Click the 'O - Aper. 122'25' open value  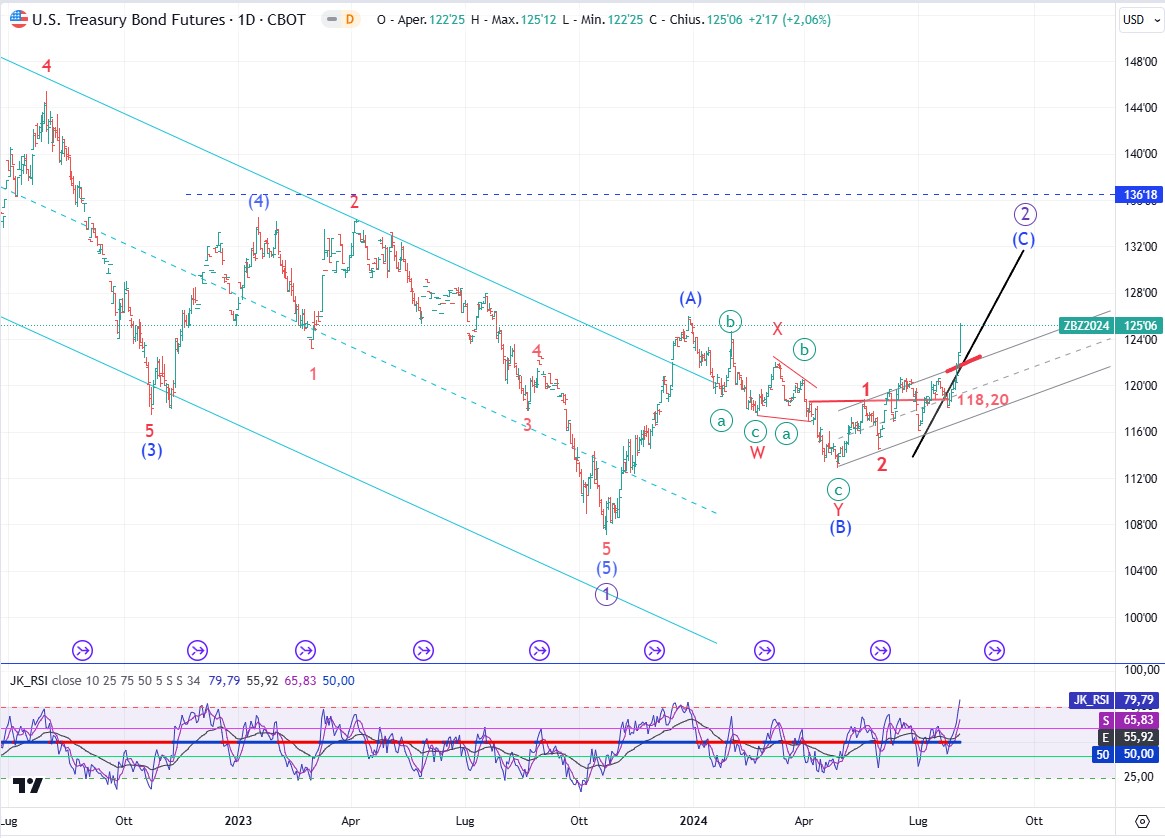click(x=421, y=20)
